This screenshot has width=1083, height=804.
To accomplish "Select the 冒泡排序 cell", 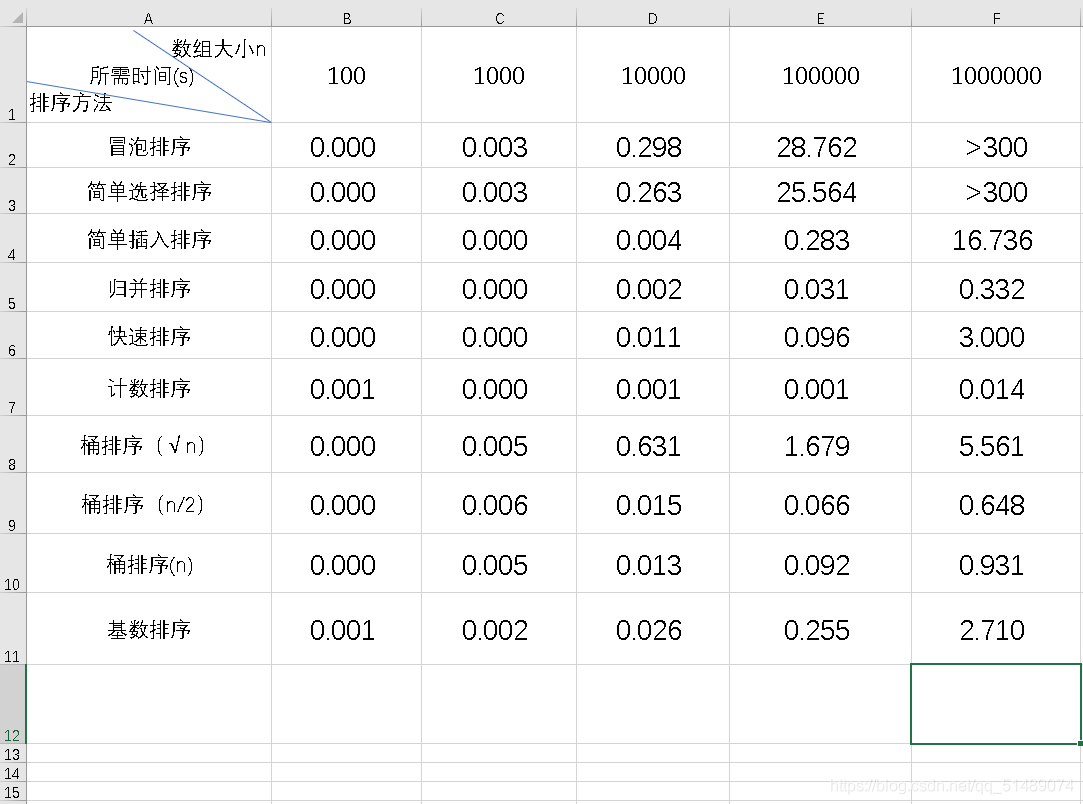I will click(148, 146).
